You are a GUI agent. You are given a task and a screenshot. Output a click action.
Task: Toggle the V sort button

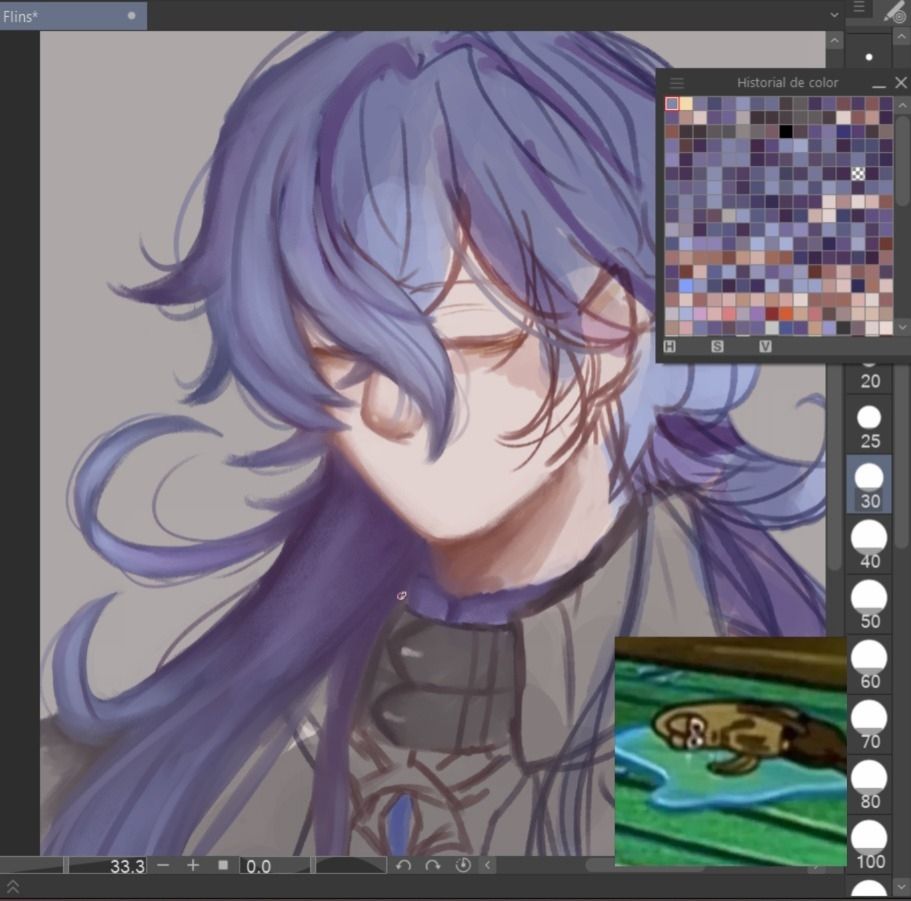765,347
